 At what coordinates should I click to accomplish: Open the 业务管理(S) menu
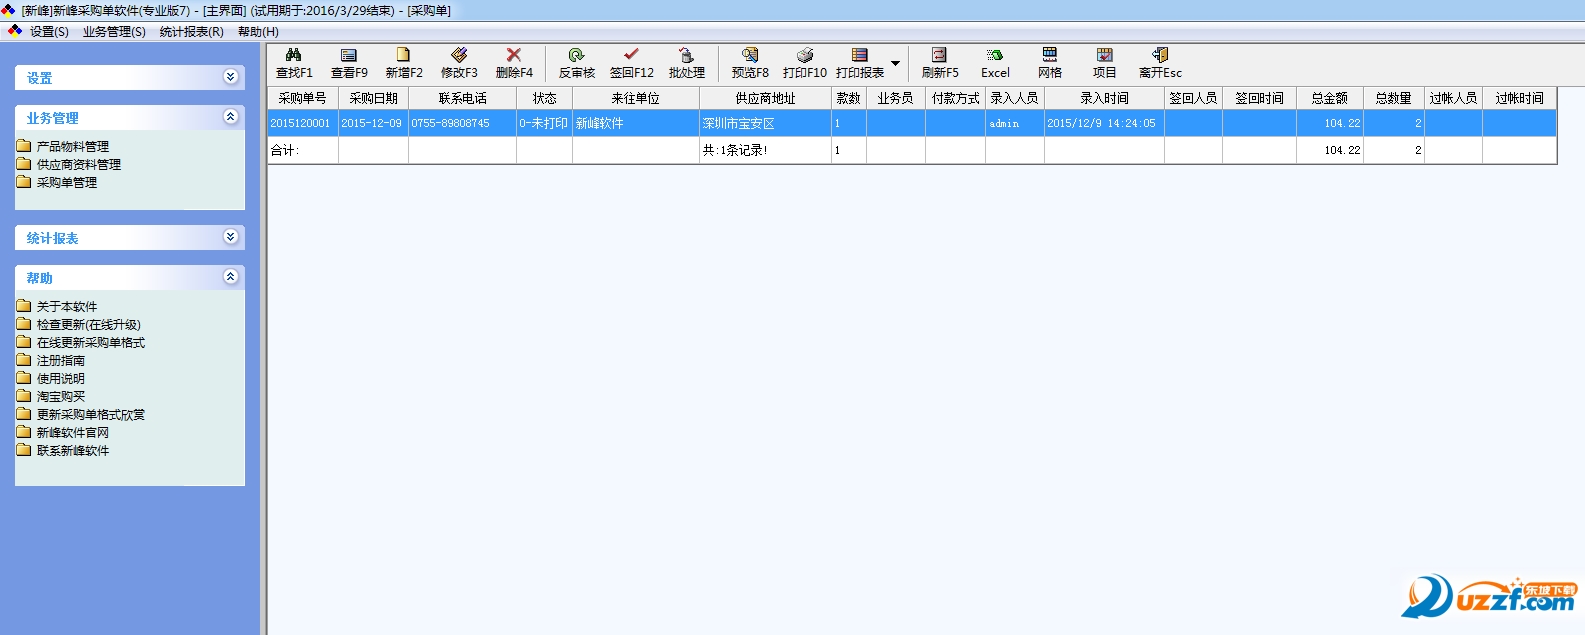click(x=114, y=32)
